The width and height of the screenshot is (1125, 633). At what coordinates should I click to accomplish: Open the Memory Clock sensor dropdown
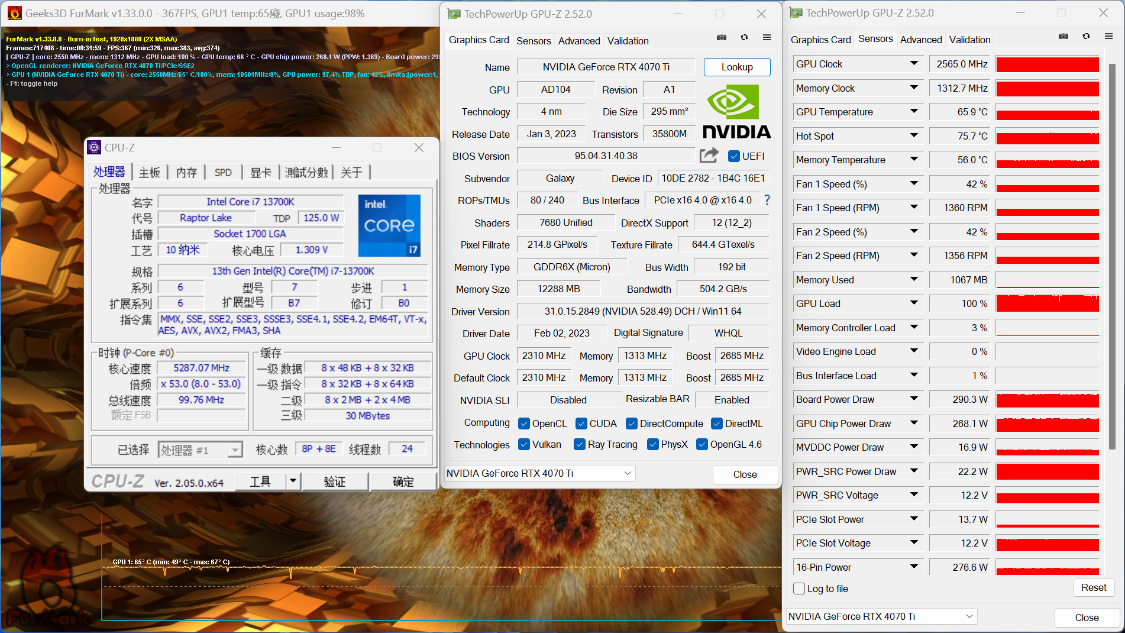pos(913,88)
